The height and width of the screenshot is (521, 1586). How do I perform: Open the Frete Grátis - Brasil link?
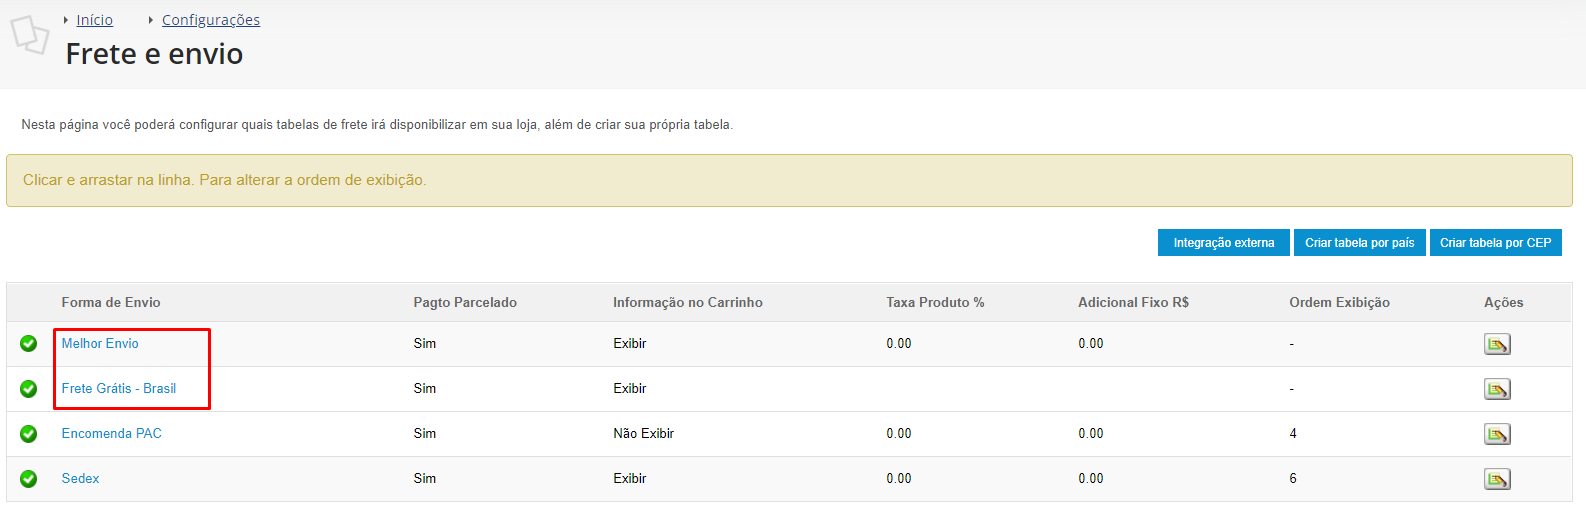point(119,388)
